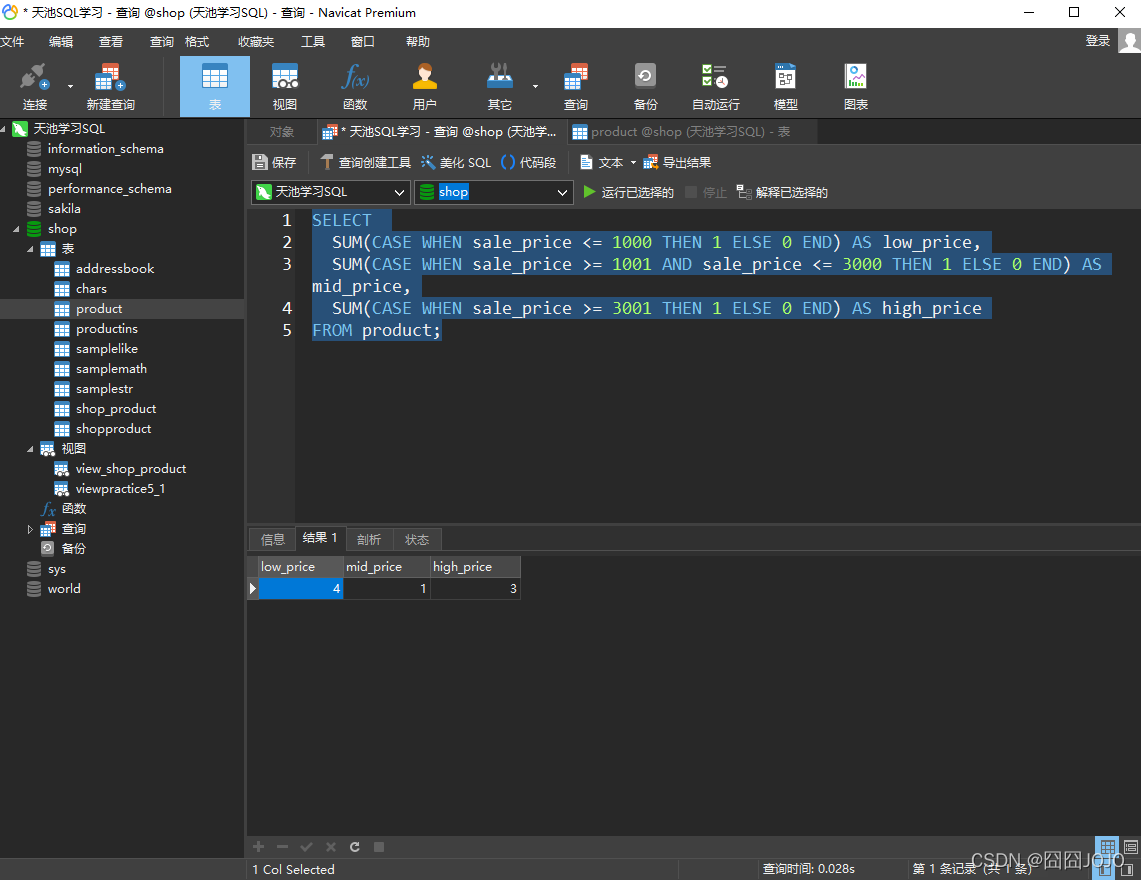Run the selection with 运行已选择的
The width and height of the screenshot is (1141, 880).
pyautogui.click(x=629, y=192)
